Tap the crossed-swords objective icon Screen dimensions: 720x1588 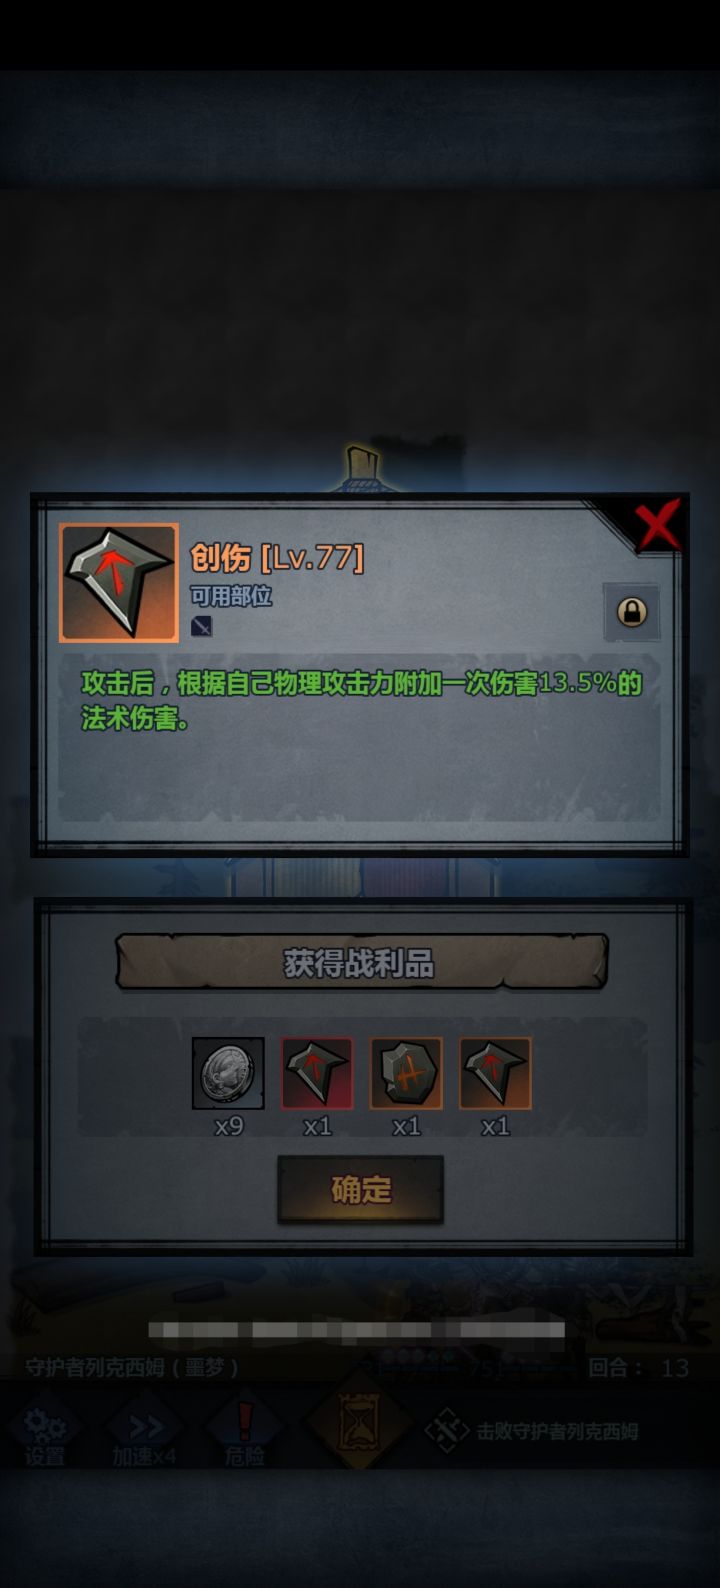tap(447, 1431)
